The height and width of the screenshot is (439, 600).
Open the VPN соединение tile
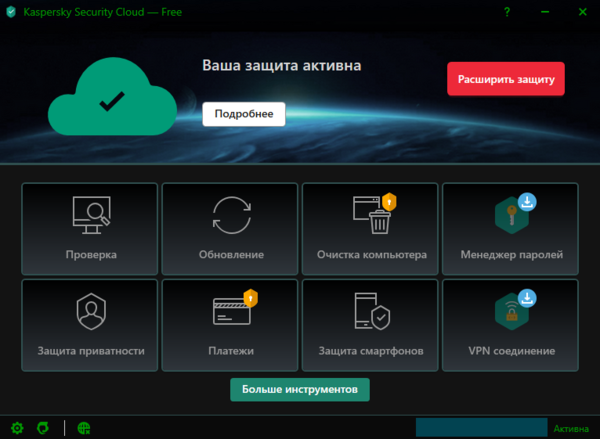coord(510,325)
